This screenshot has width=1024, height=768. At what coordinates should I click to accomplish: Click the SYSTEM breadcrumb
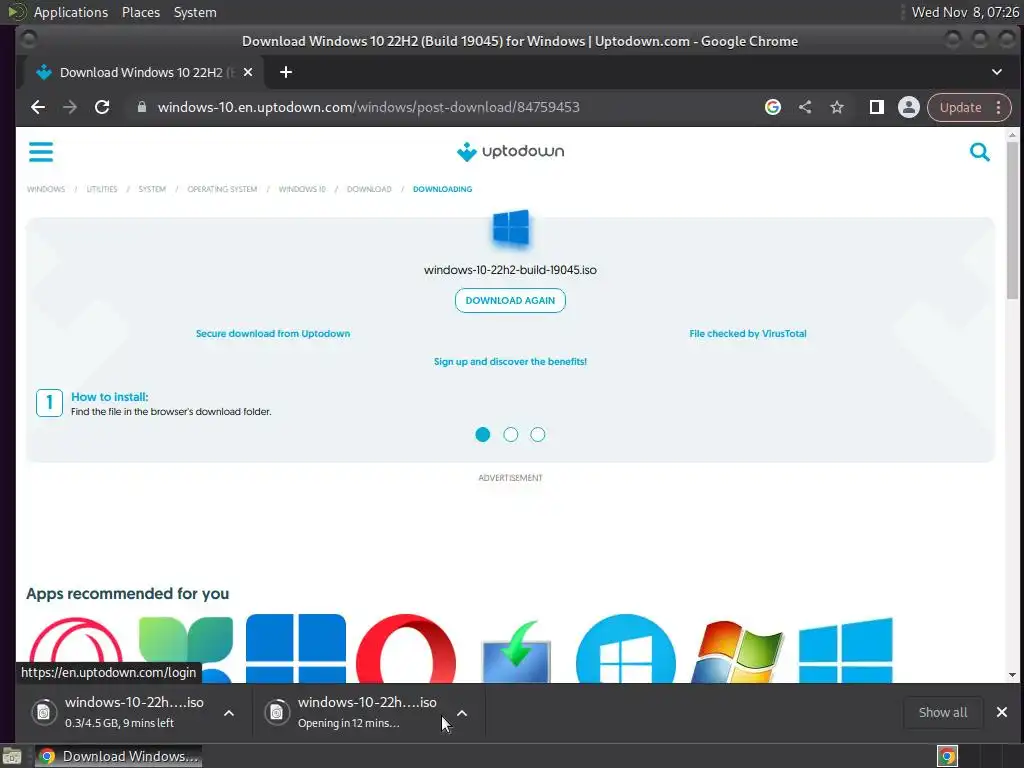click(152, 189)
